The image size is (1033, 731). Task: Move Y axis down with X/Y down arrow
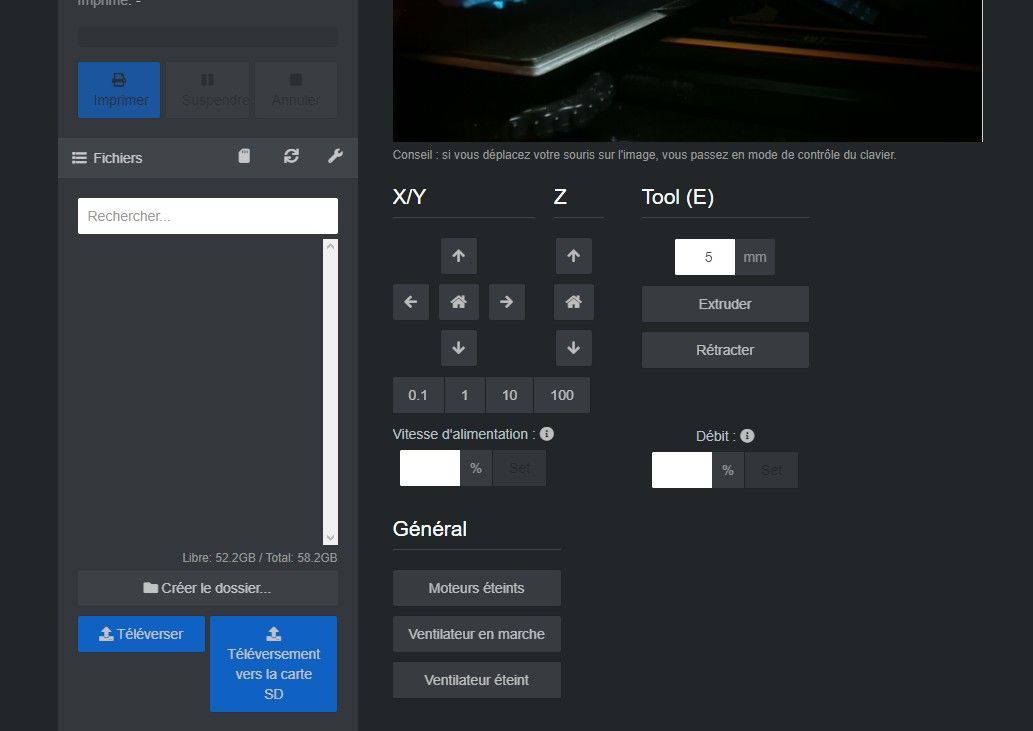pyautogui.click(x=459, y=348)
